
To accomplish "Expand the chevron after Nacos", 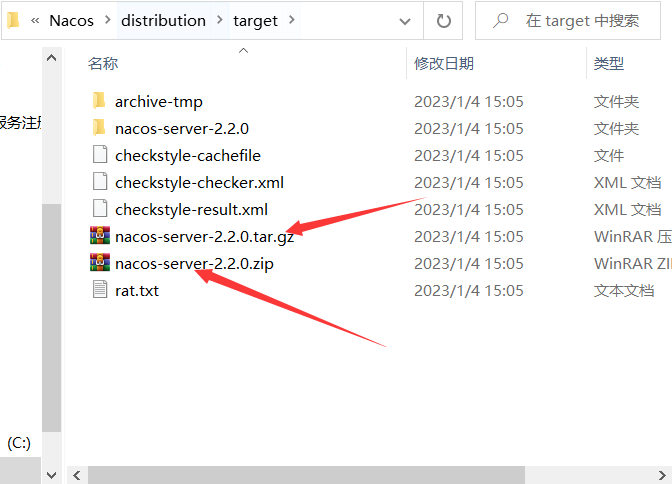I will [107, 20].
